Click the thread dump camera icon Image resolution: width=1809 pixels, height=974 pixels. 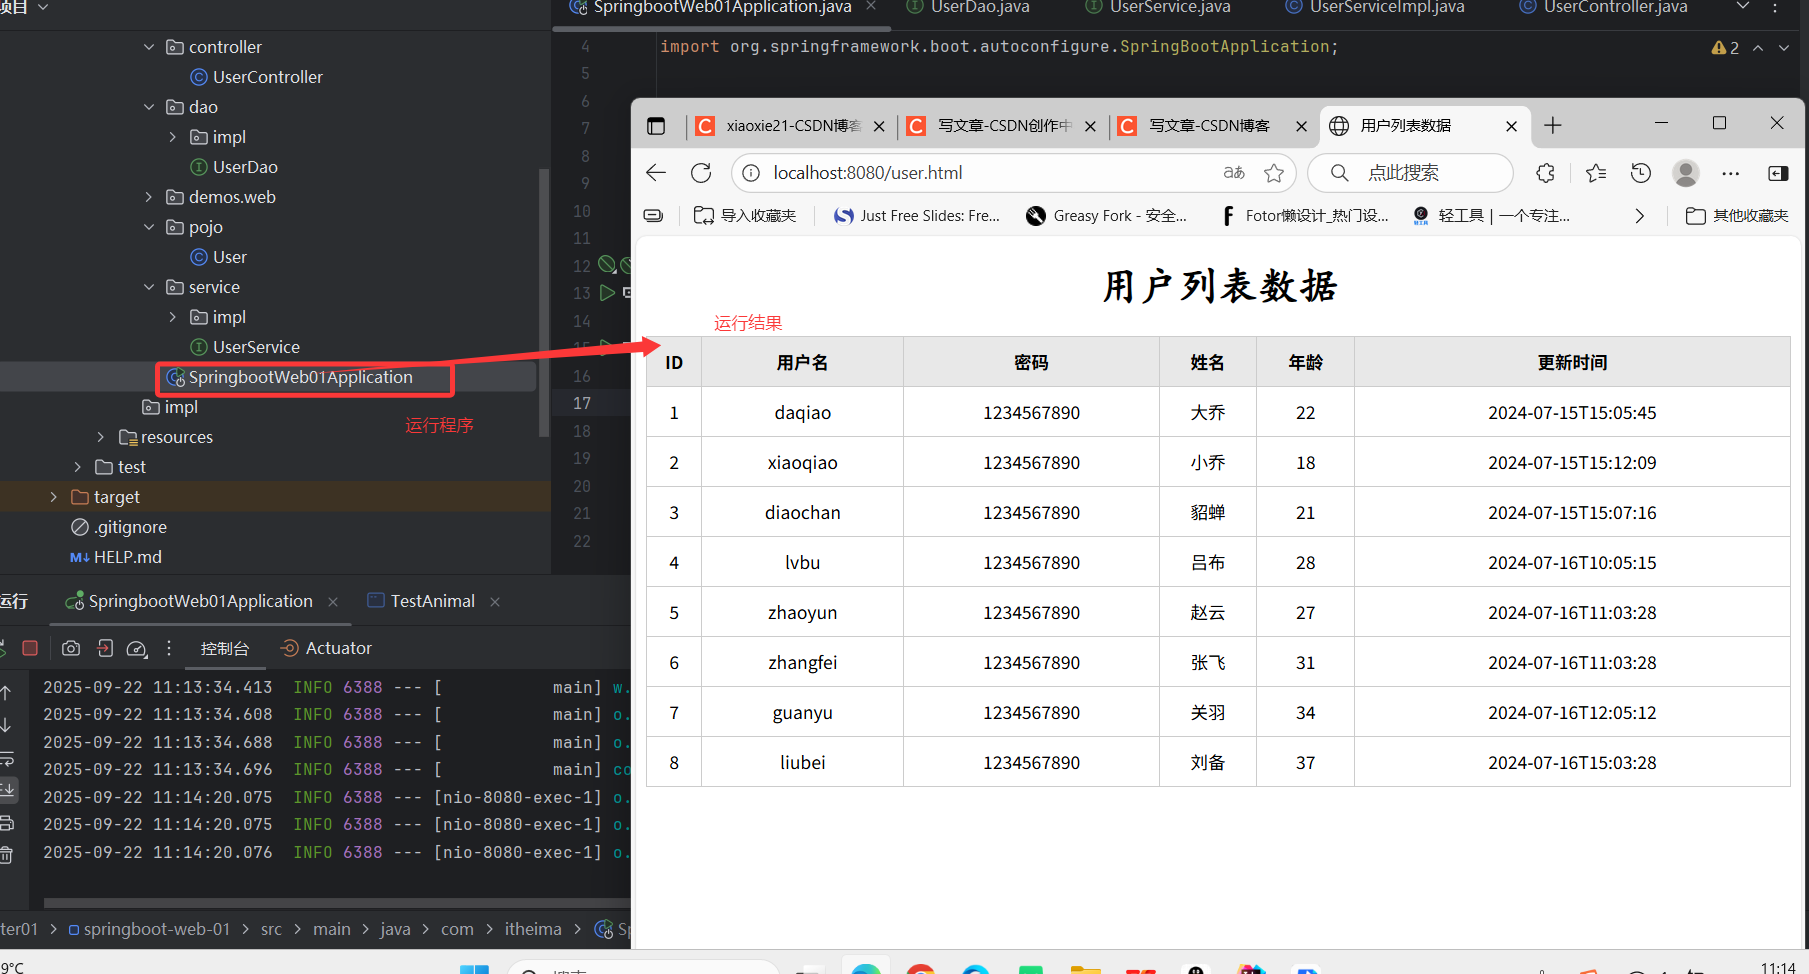pos(71,648)
